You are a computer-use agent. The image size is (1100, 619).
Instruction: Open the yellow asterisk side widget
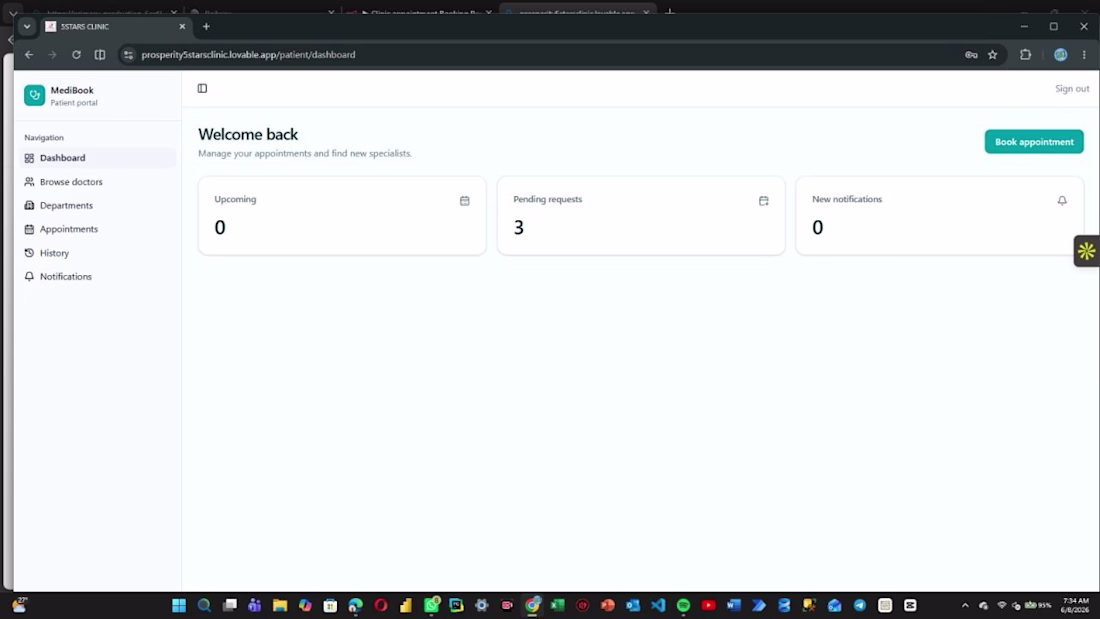tap(1087, 251)
